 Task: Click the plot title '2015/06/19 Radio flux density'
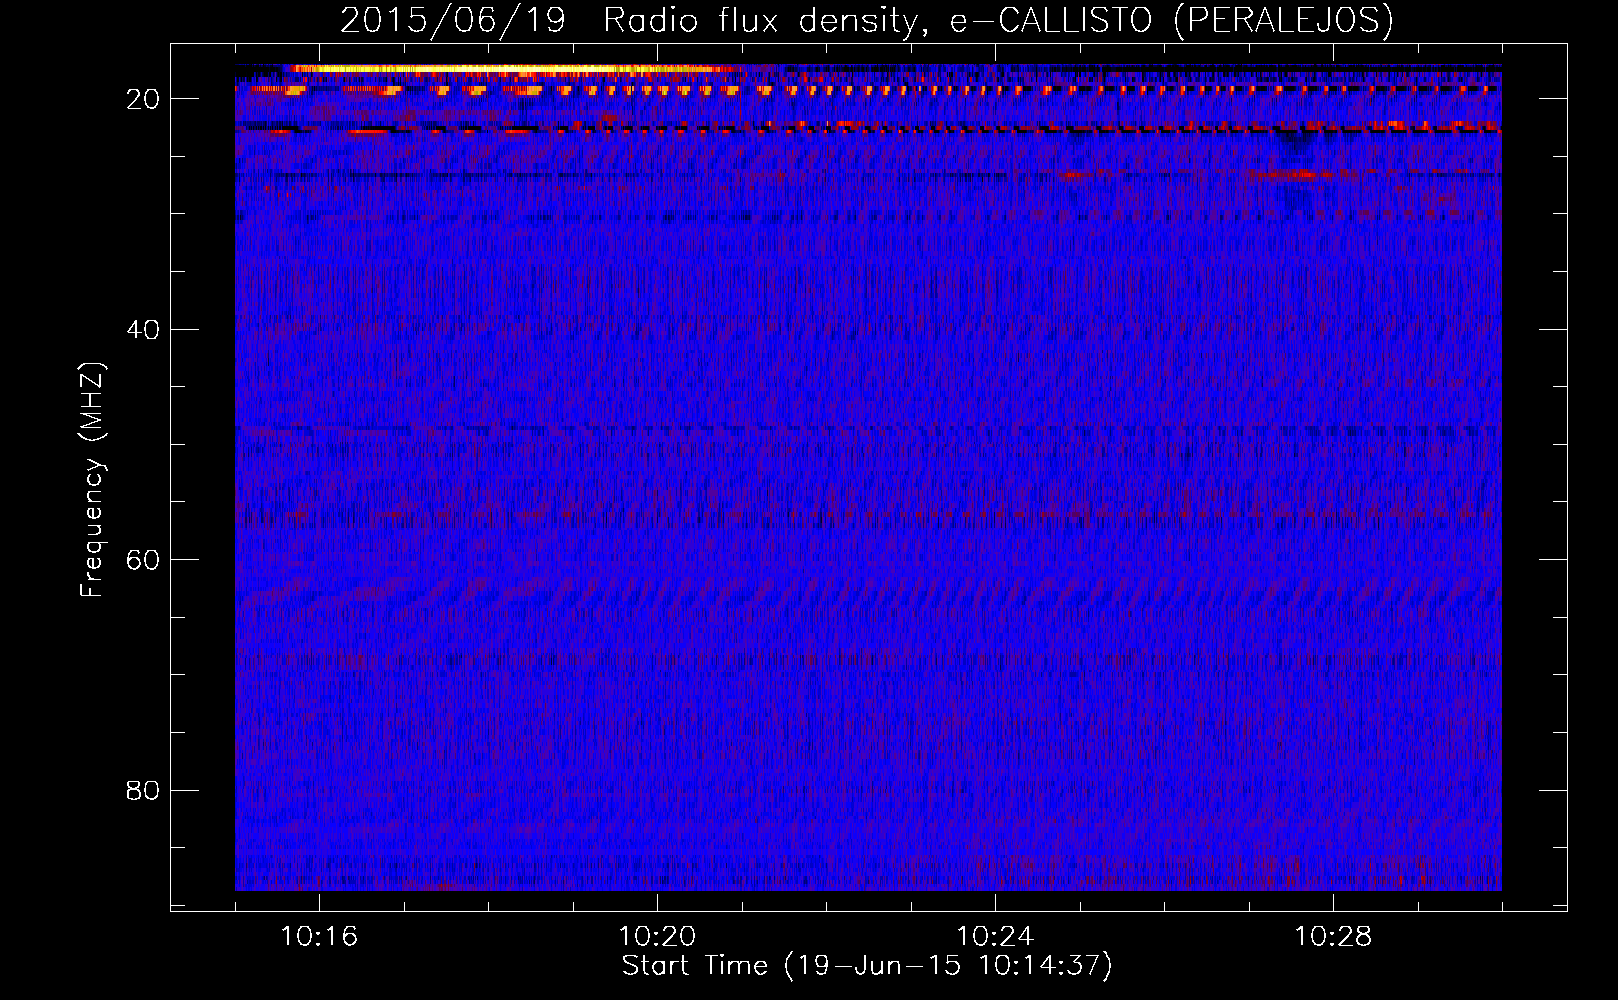coord(866,20)
